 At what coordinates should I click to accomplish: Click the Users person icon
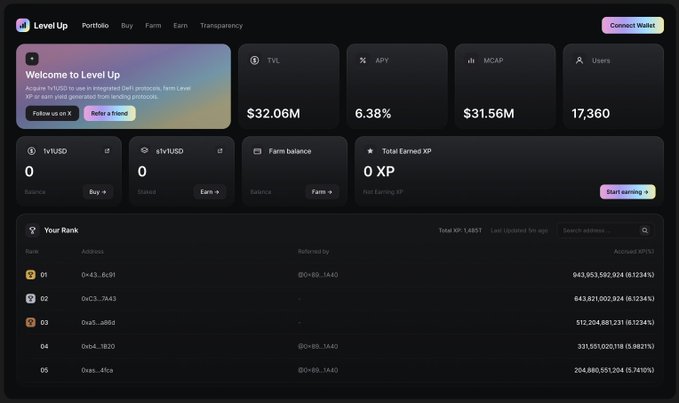[x=579, y=60]
